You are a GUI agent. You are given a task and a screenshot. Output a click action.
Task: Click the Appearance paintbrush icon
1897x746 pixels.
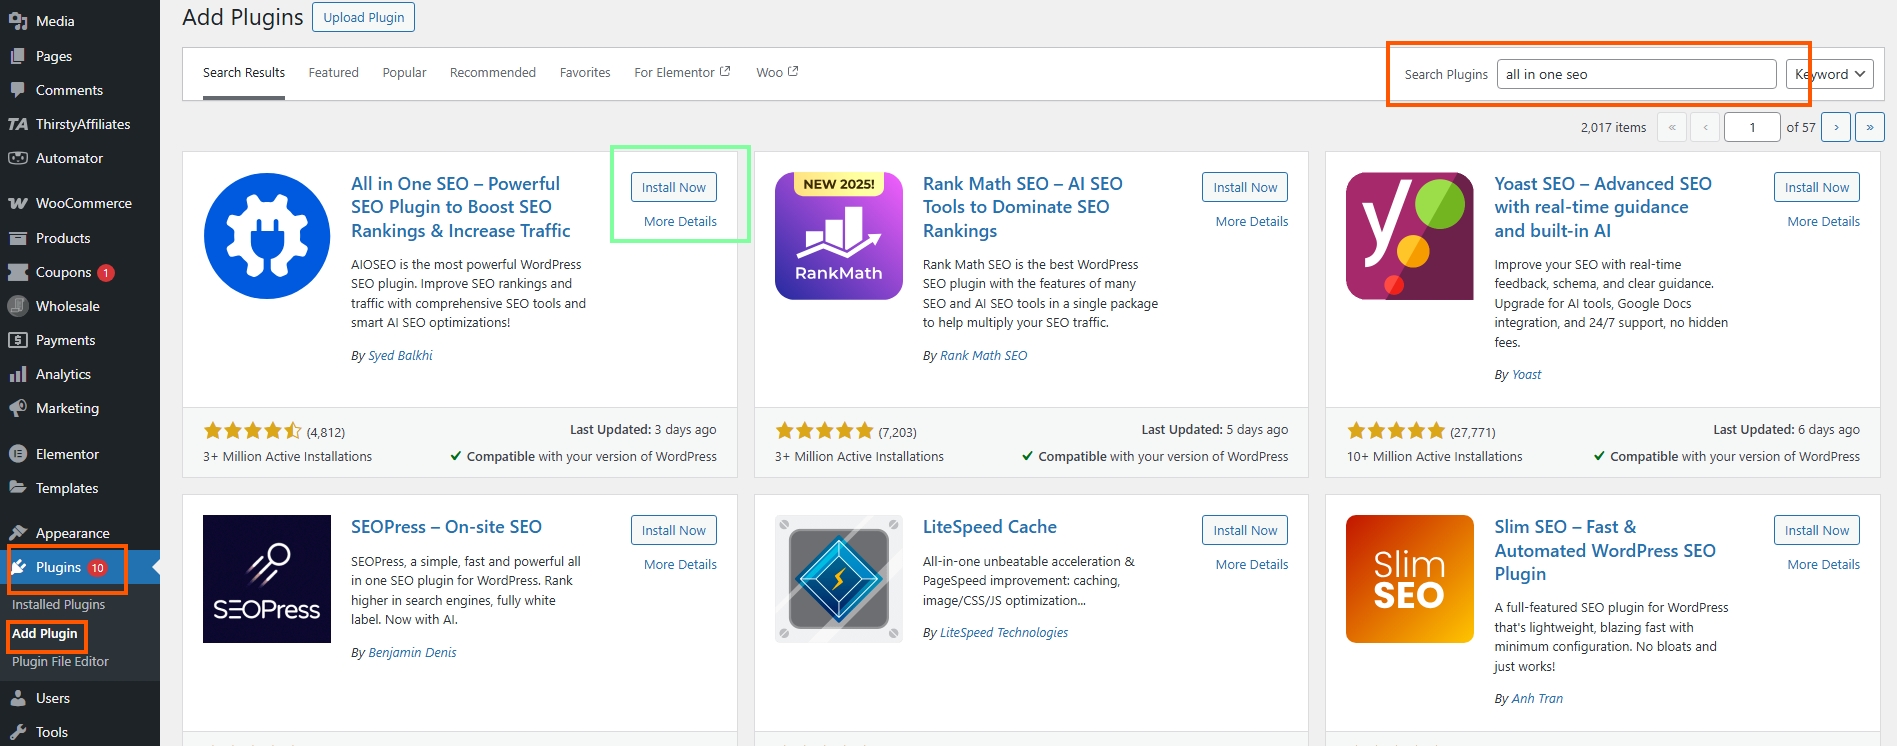tap(17, 533)
